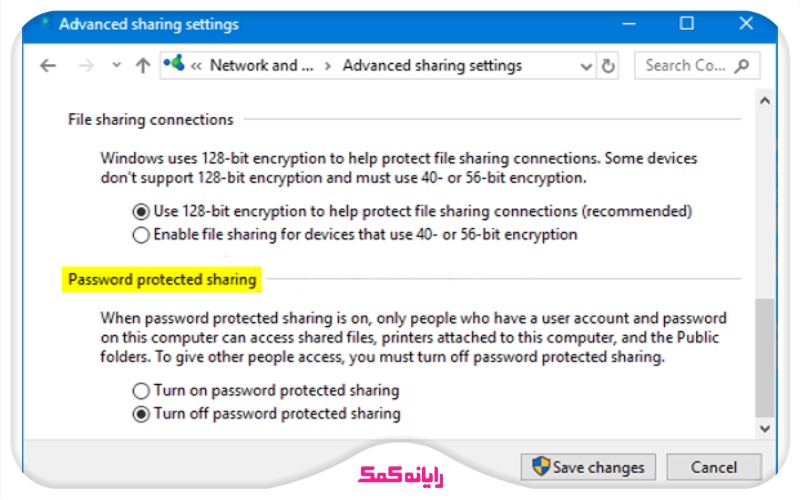800x500 pixels.
Task: Expand hidden breadcrumb path chevrons
Action: (x=197, y=66)
